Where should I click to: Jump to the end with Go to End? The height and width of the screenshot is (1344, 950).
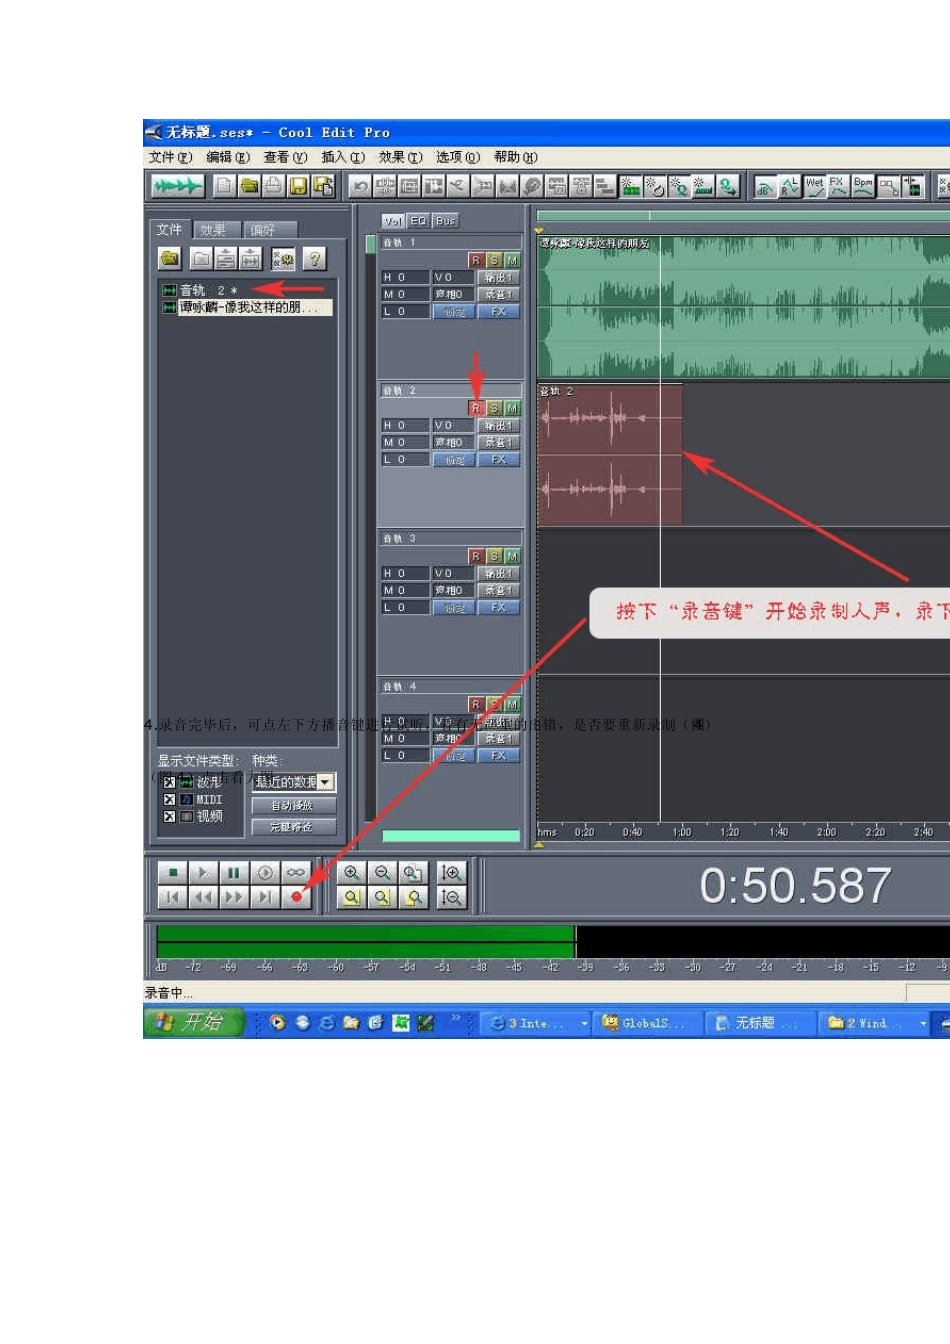point(264,897)
